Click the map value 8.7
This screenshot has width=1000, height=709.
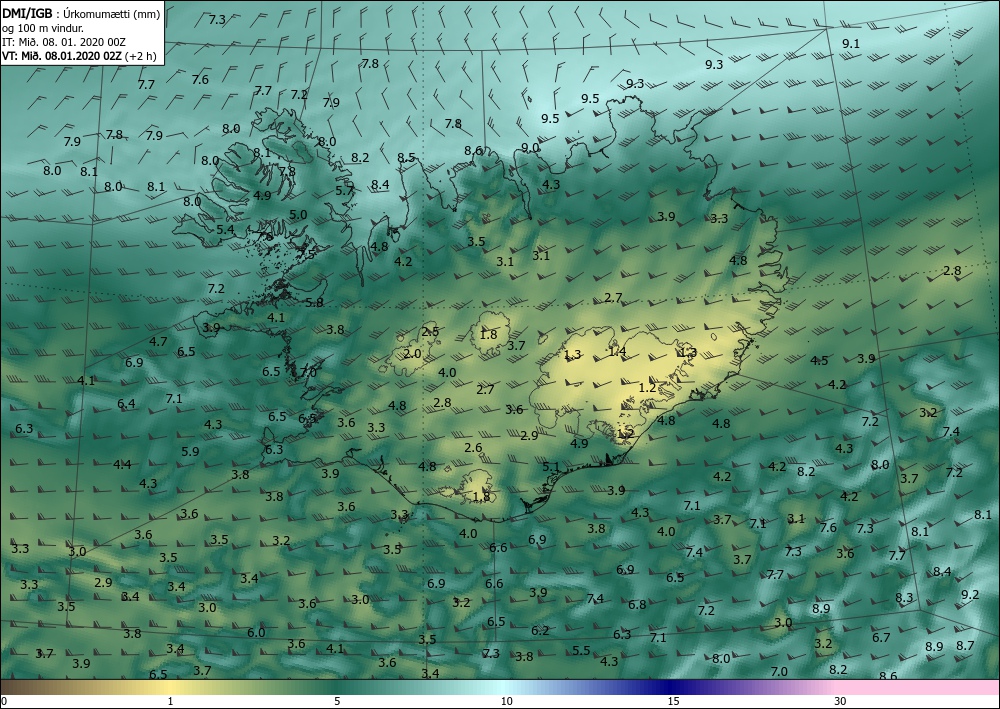[x=966, y=645]
